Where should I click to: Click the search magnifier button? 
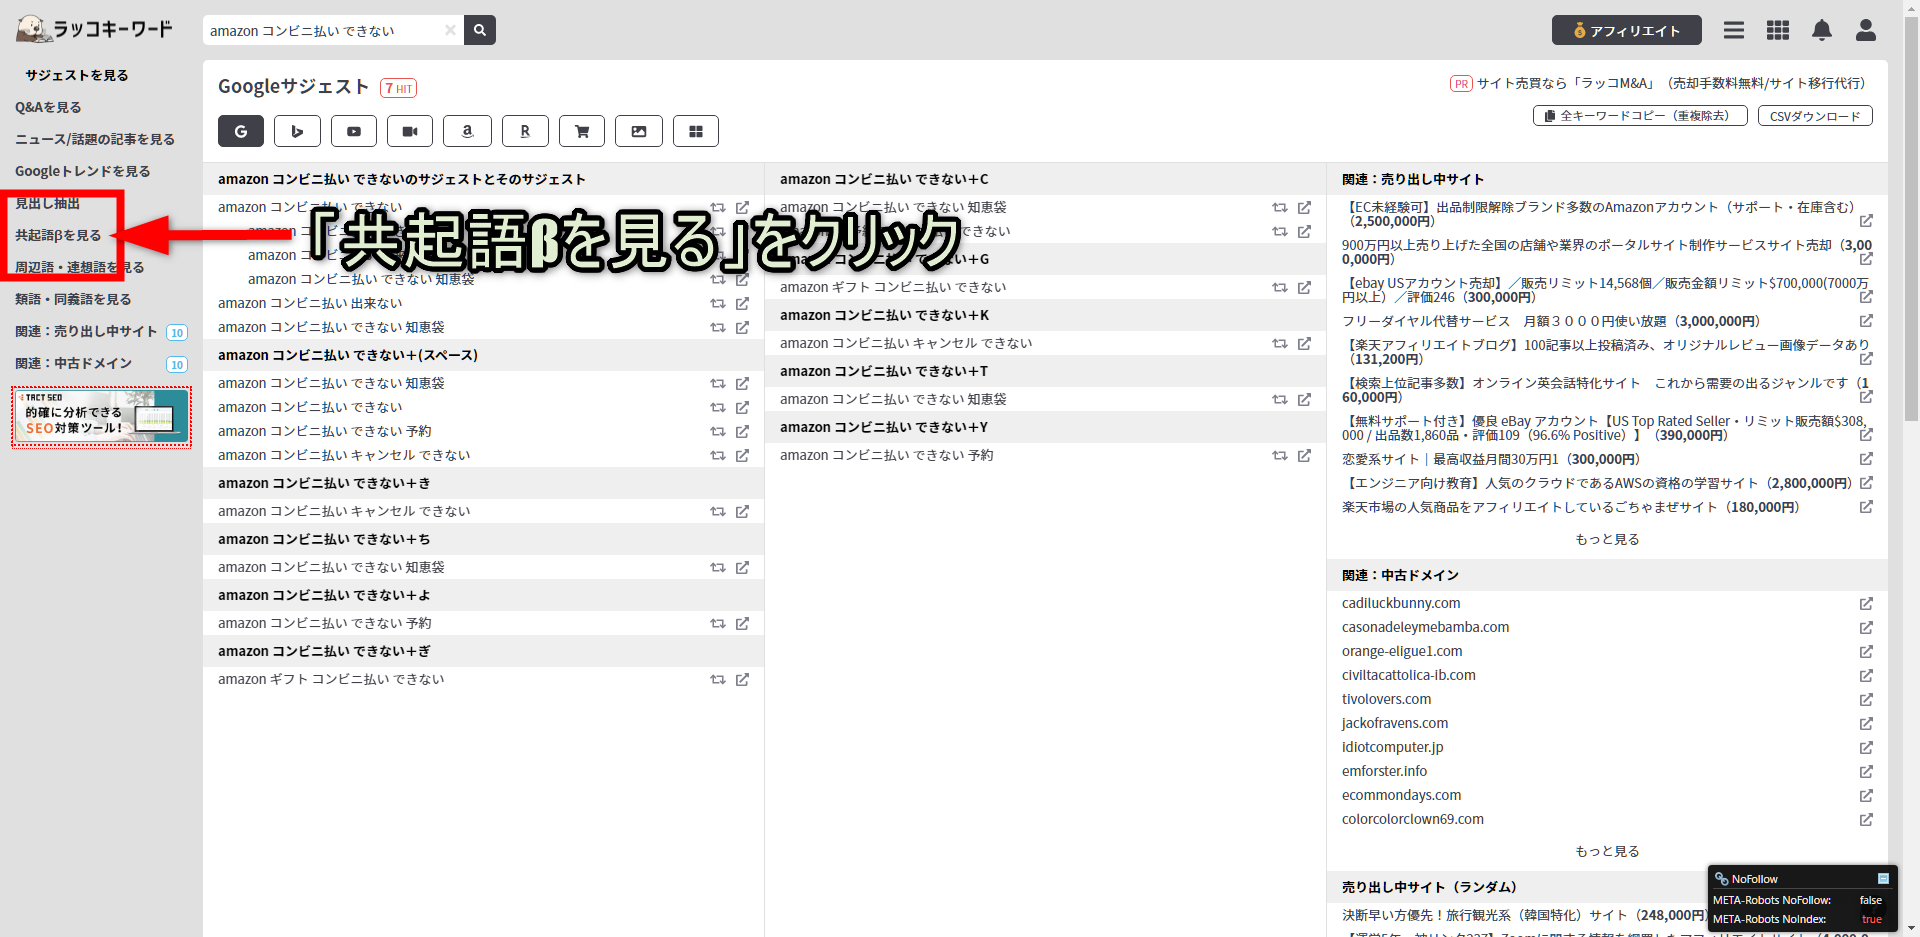click(x=480, y=30)
